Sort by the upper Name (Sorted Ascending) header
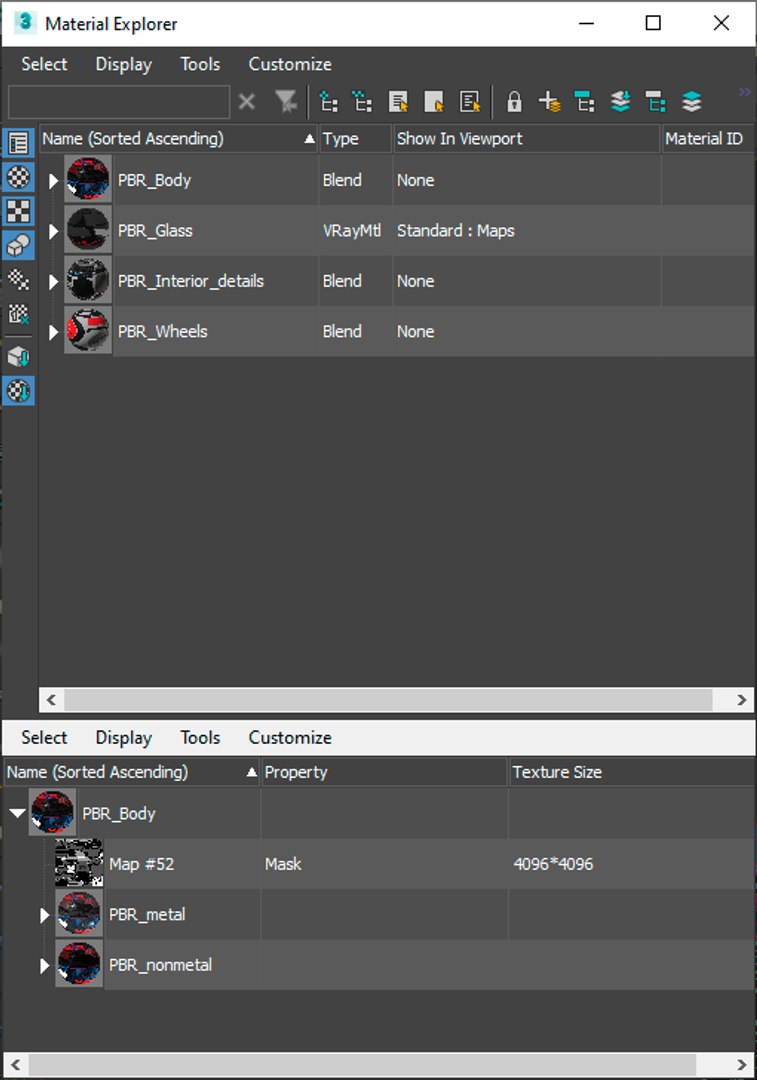Viewport: 757px width, 1080px height. [178, 139]
